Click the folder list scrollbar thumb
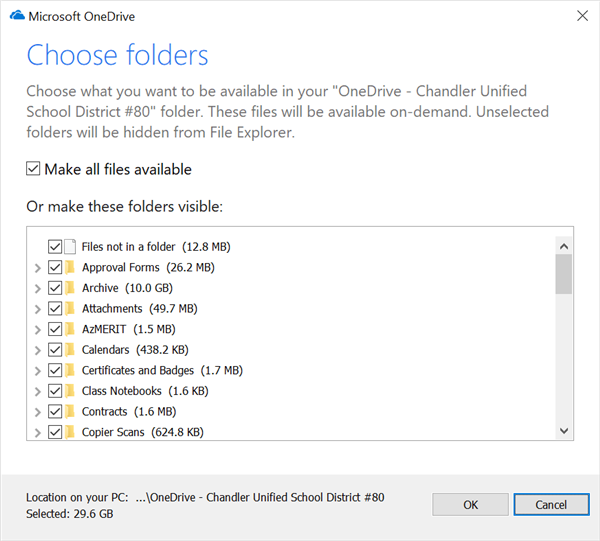Viewport: 600px width, 541px height. click(x=564, y=274)
